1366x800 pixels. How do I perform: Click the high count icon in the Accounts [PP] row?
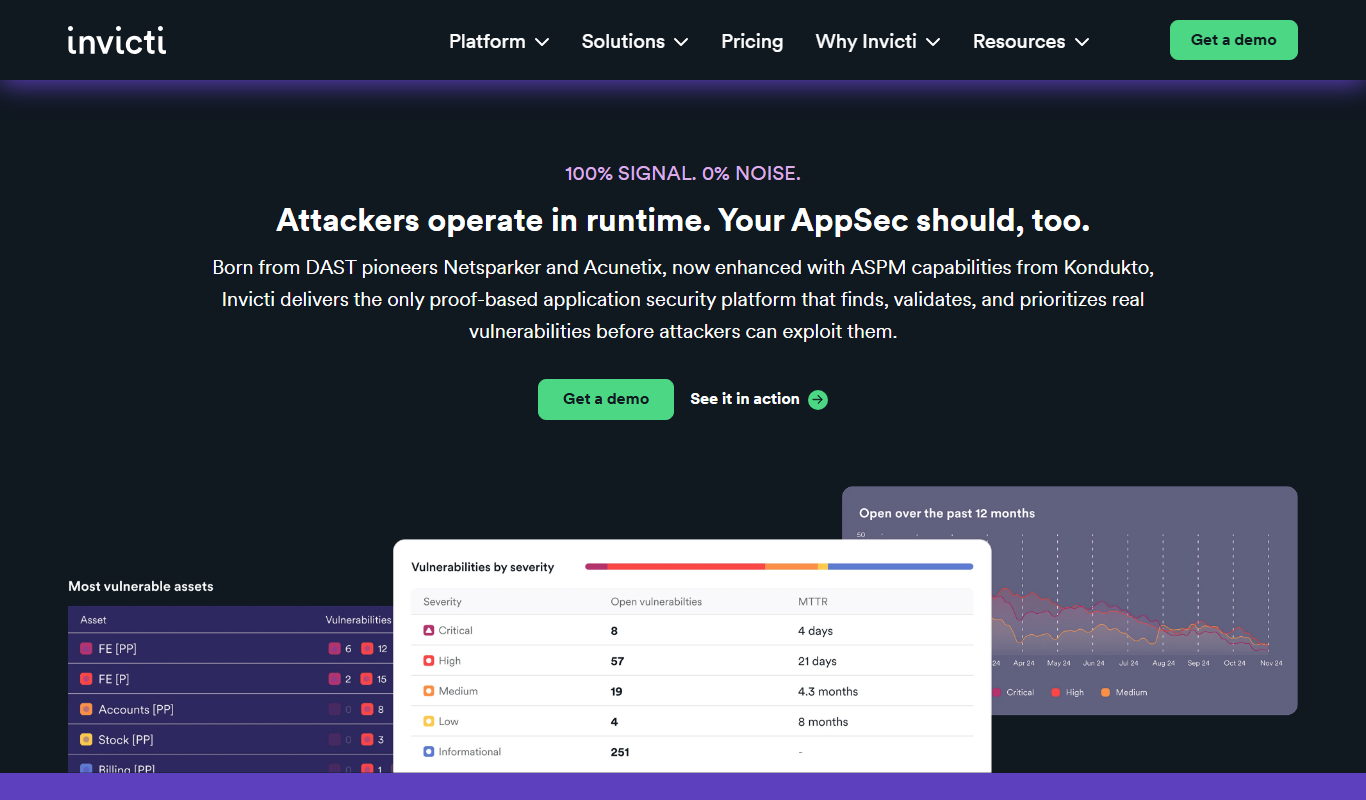pyautogui.click(x=367, y=709)
